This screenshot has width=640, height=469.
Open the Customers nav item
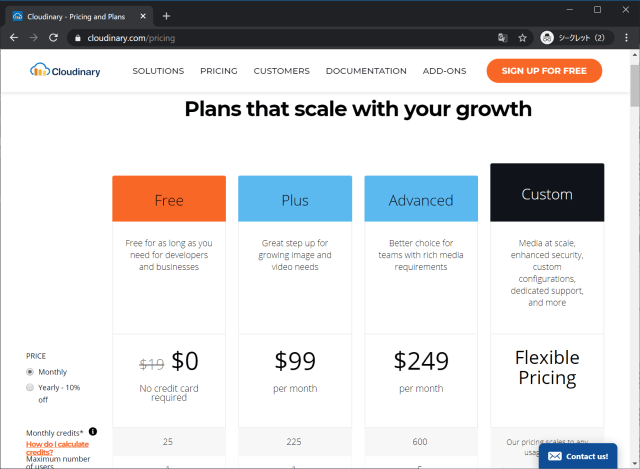coord(281,71)
